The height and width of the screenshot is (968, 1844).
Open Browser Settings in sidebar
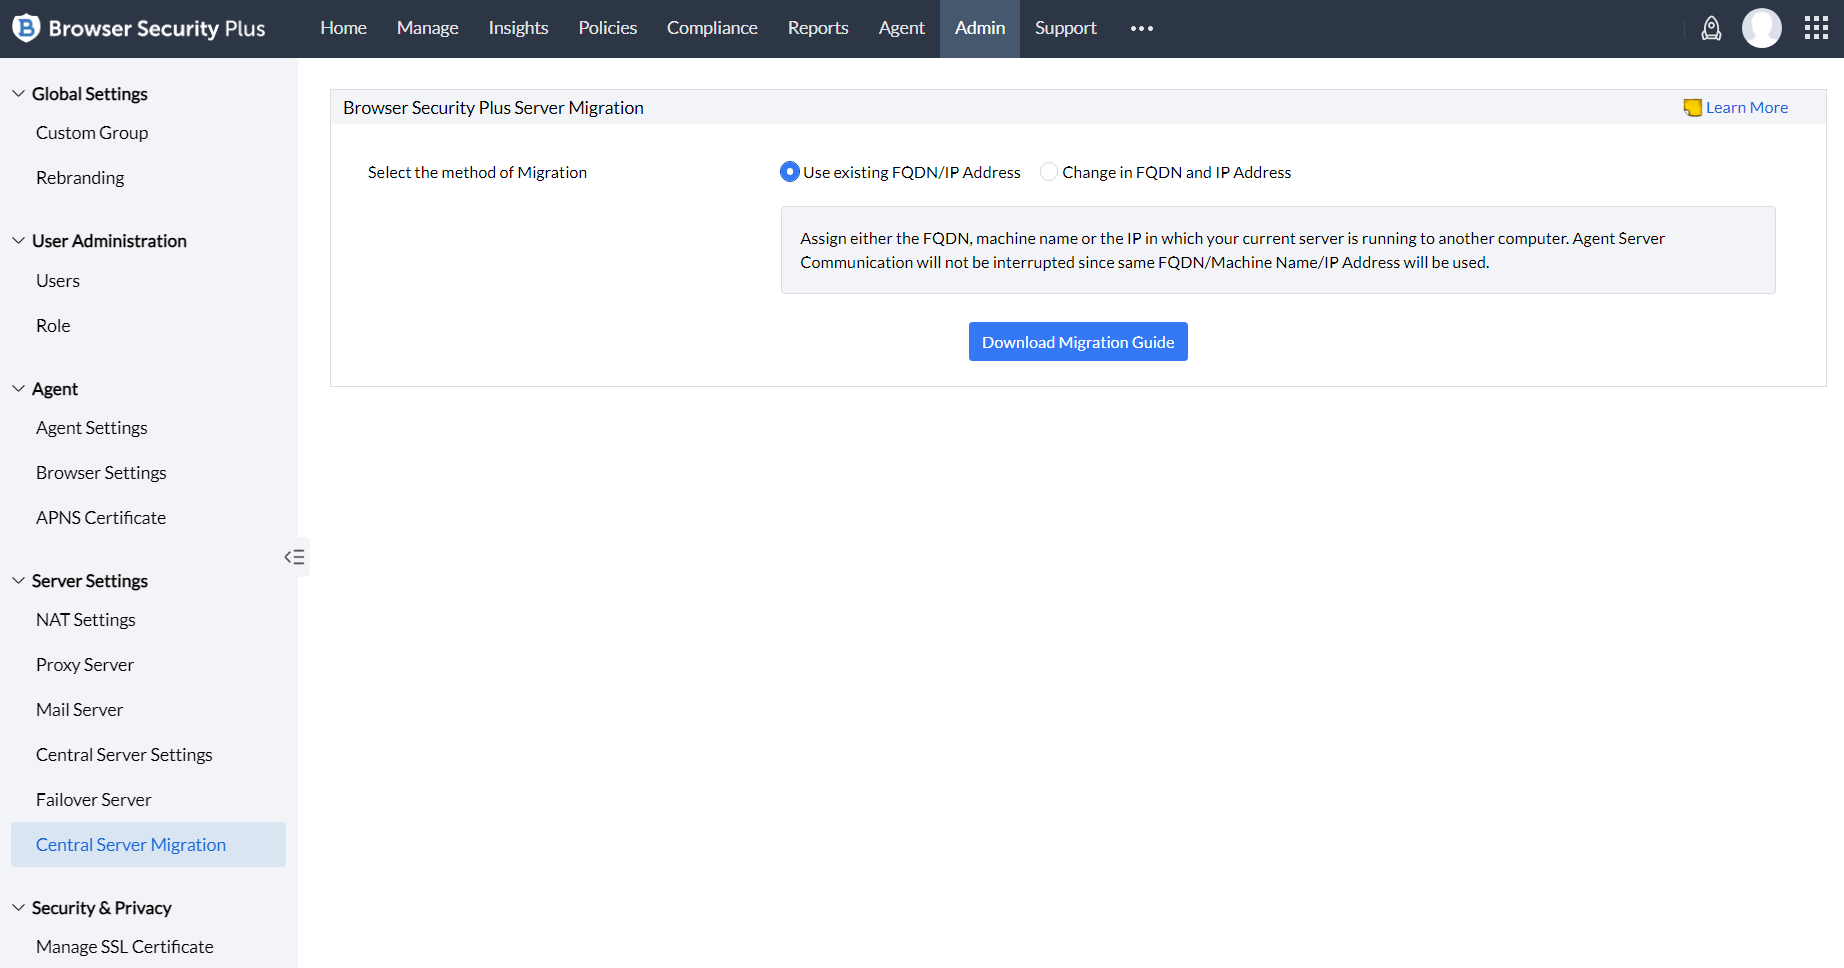point(101,473)
